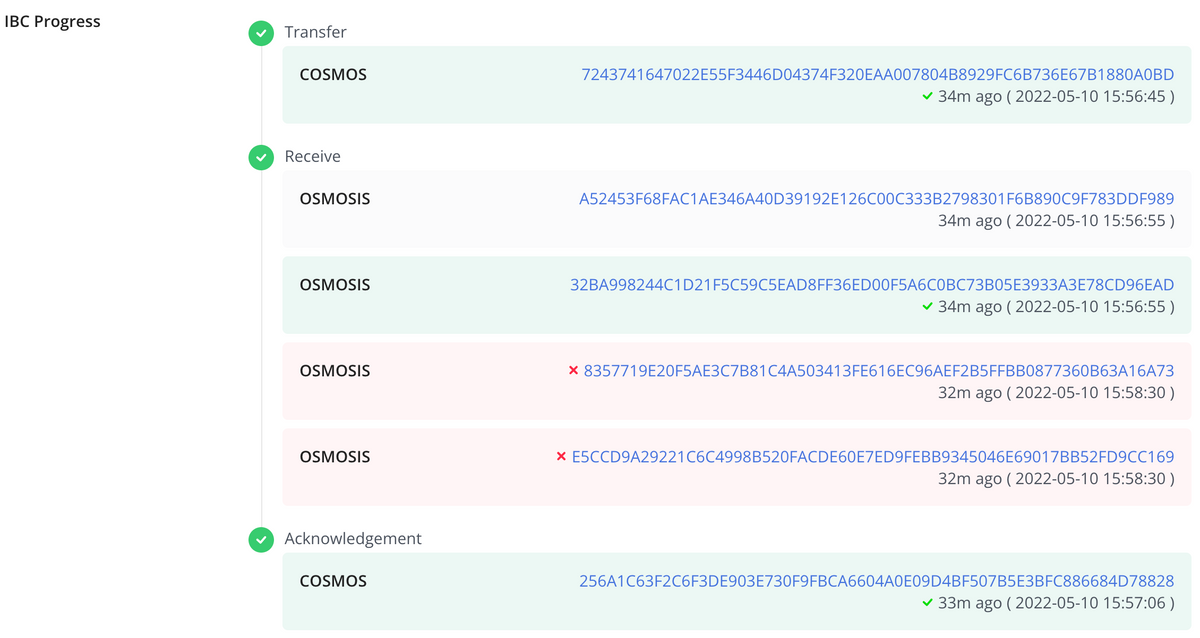
Task: Click the red X before hash 8357719E20F5
Action: (573, 370)
